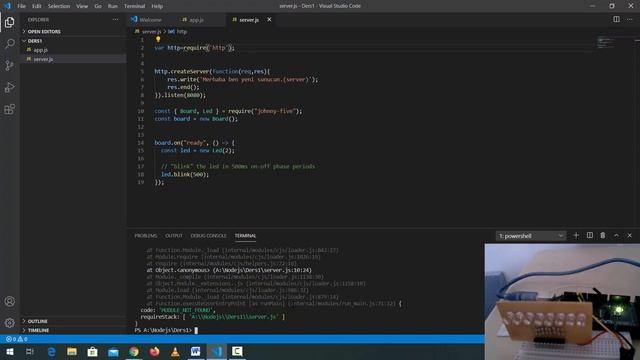Switch to the app.js editor tab
Viewport: 640px width, 360px height.
(196, 20)
